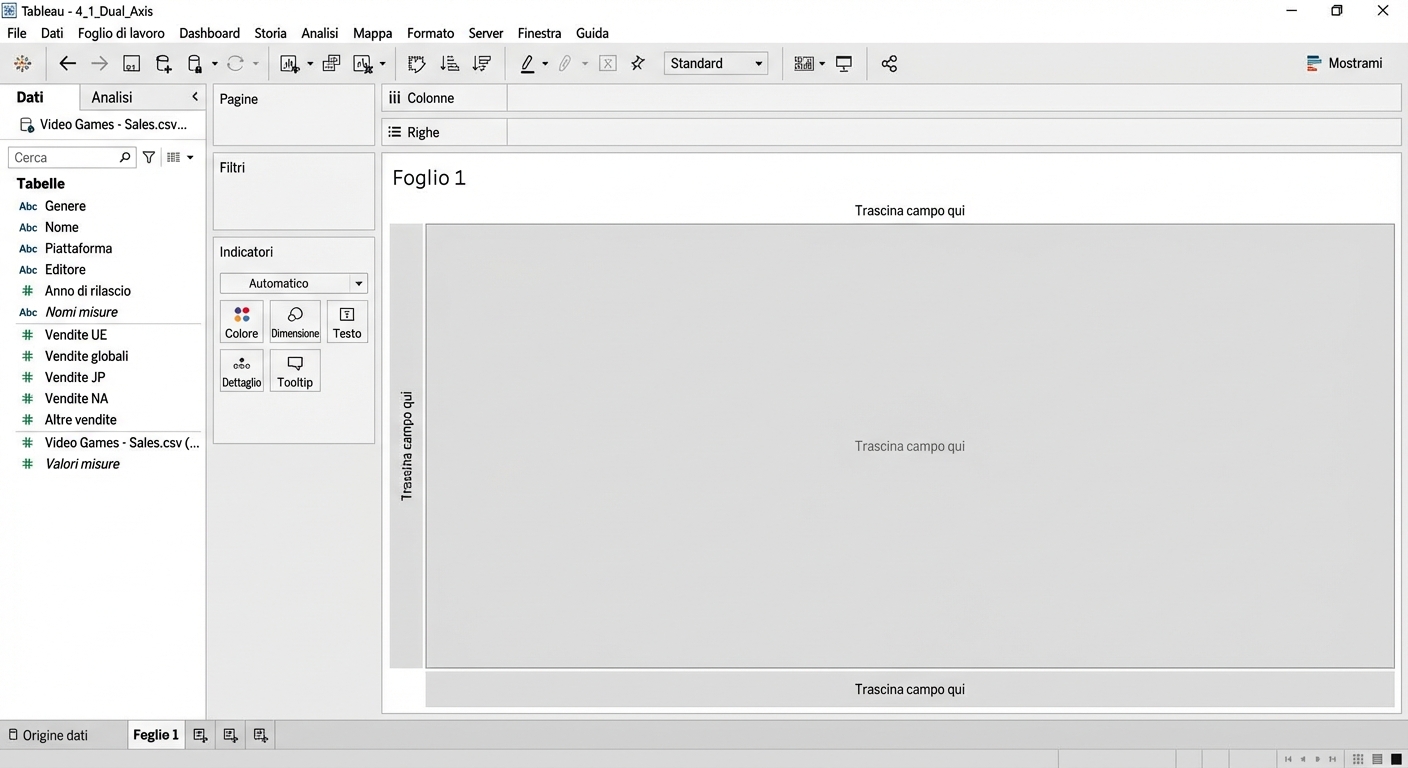Toggle presentation mode on
Viewport: 1408px width, 768px height.
[843, 63]
